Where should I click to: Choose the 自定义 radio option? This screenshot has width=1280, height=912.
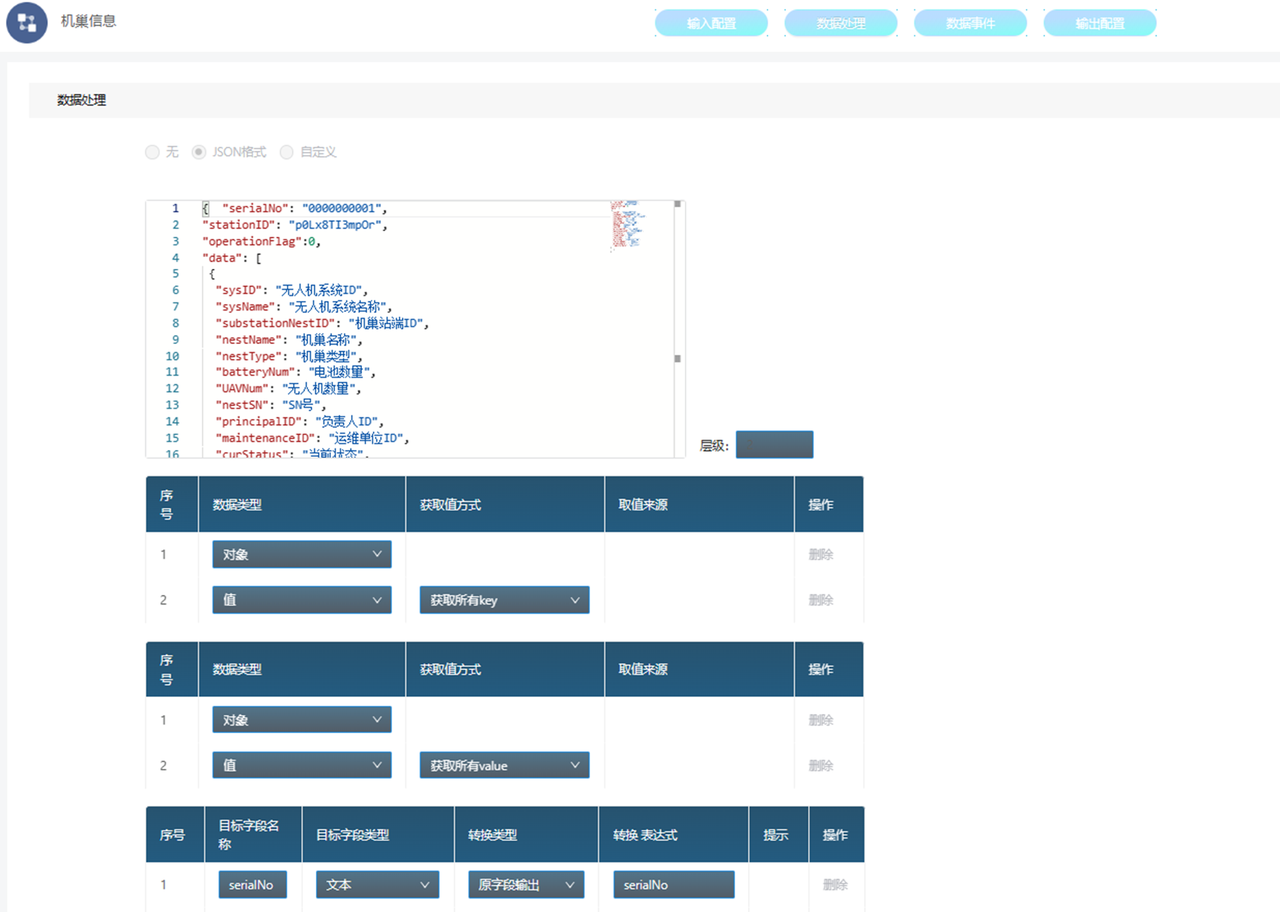pyautogui.click(x=287, y=152)
